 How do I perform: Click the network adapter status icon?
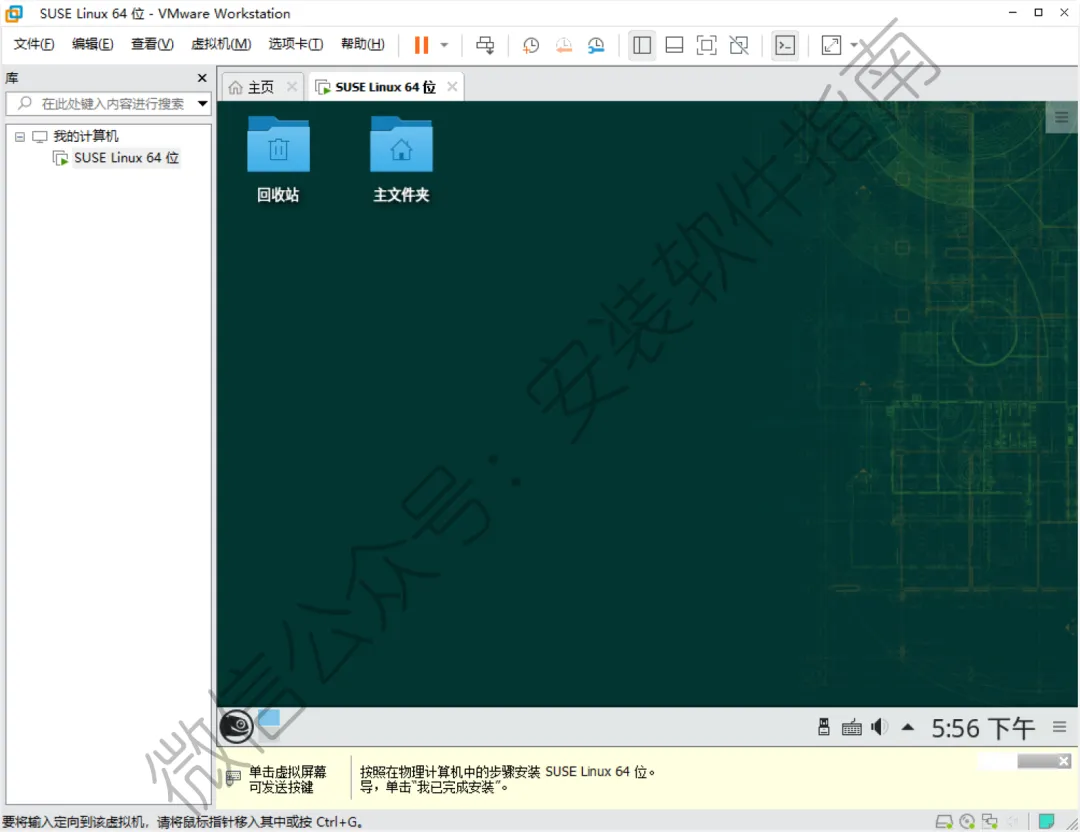(x=990, y=822)
